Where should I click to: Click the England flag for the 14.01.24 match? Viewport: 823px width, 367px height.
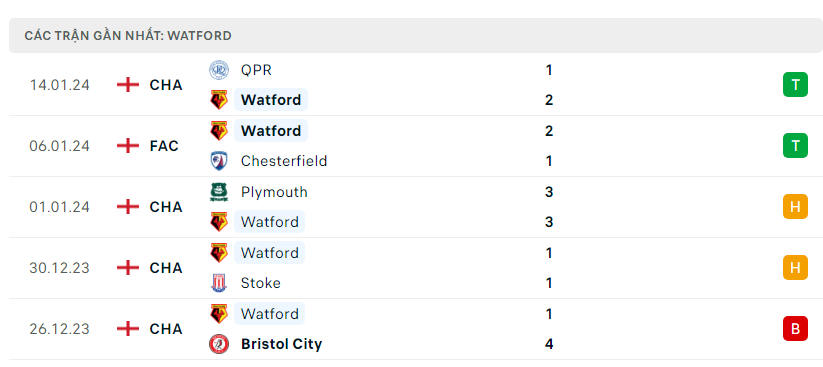[x=128, y=85]
